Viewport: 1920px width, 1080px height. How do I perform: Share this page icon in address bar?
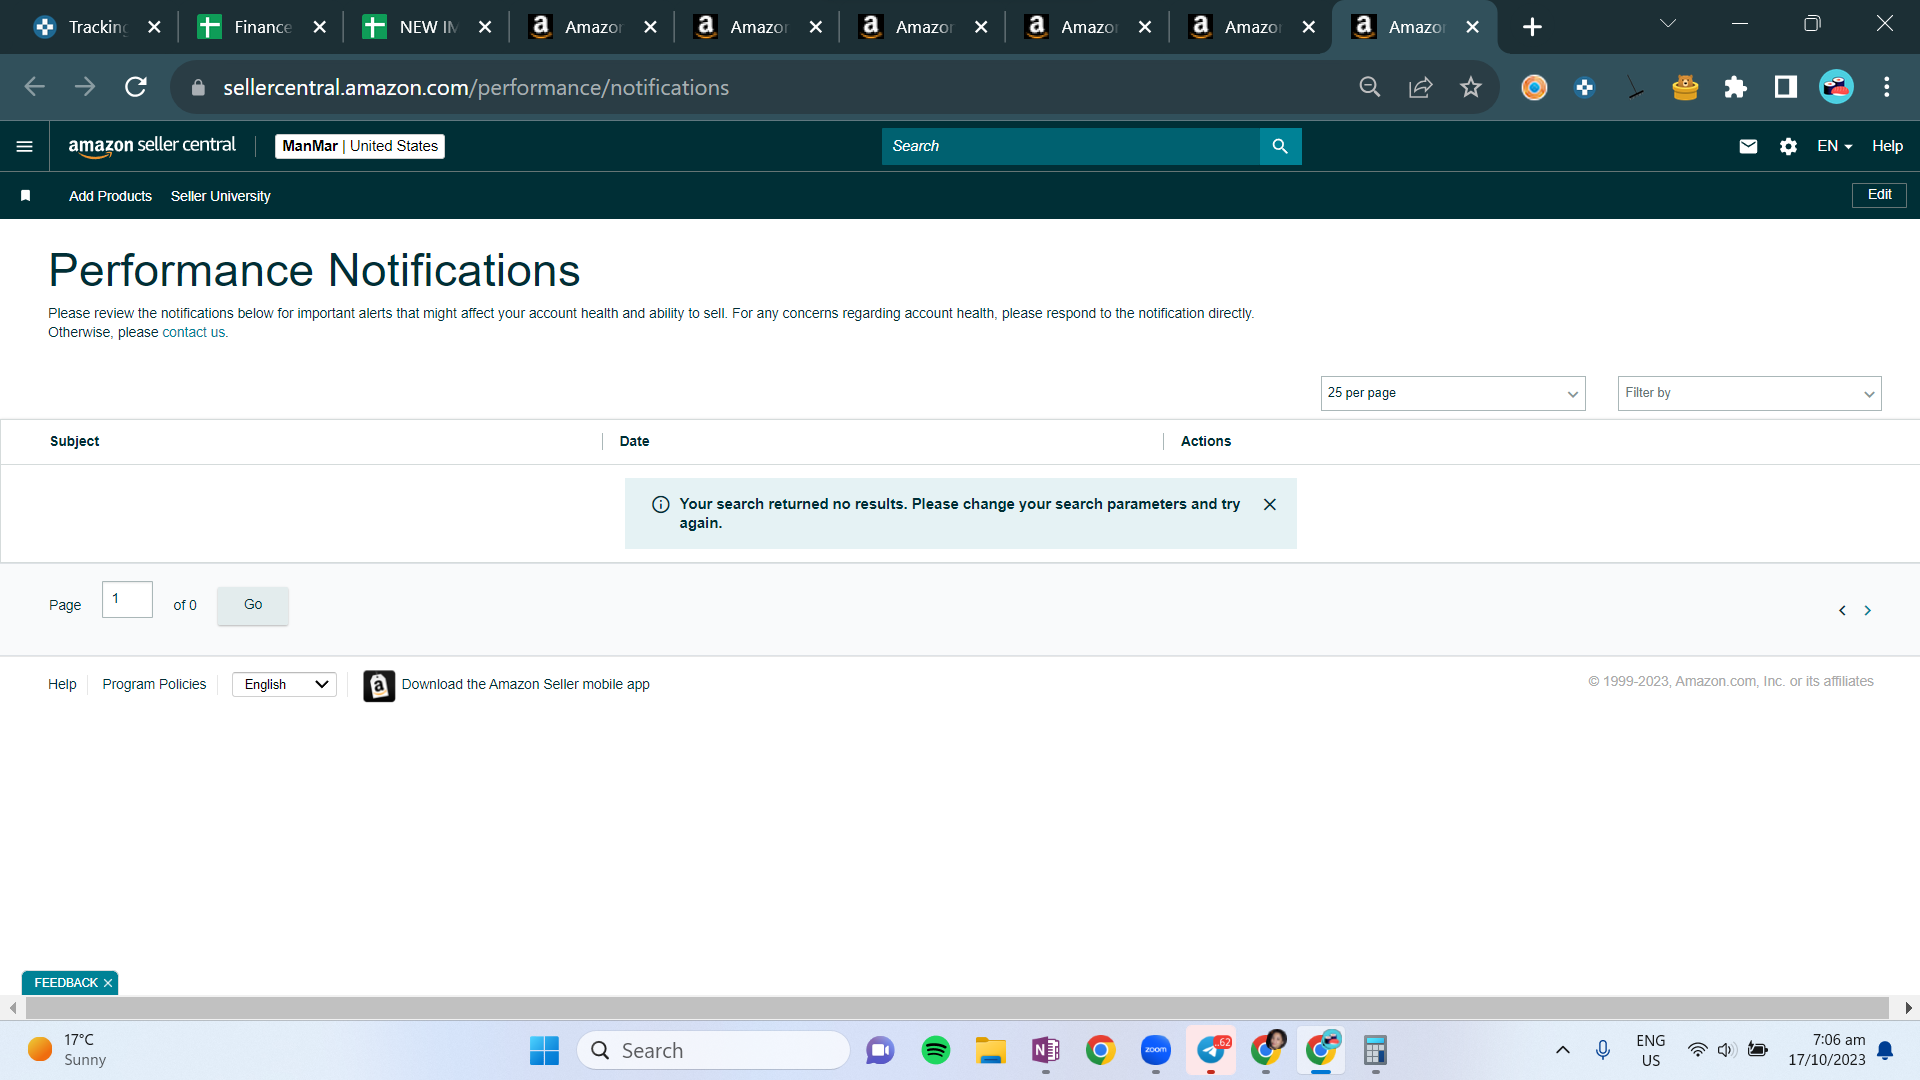(1421, 87)
